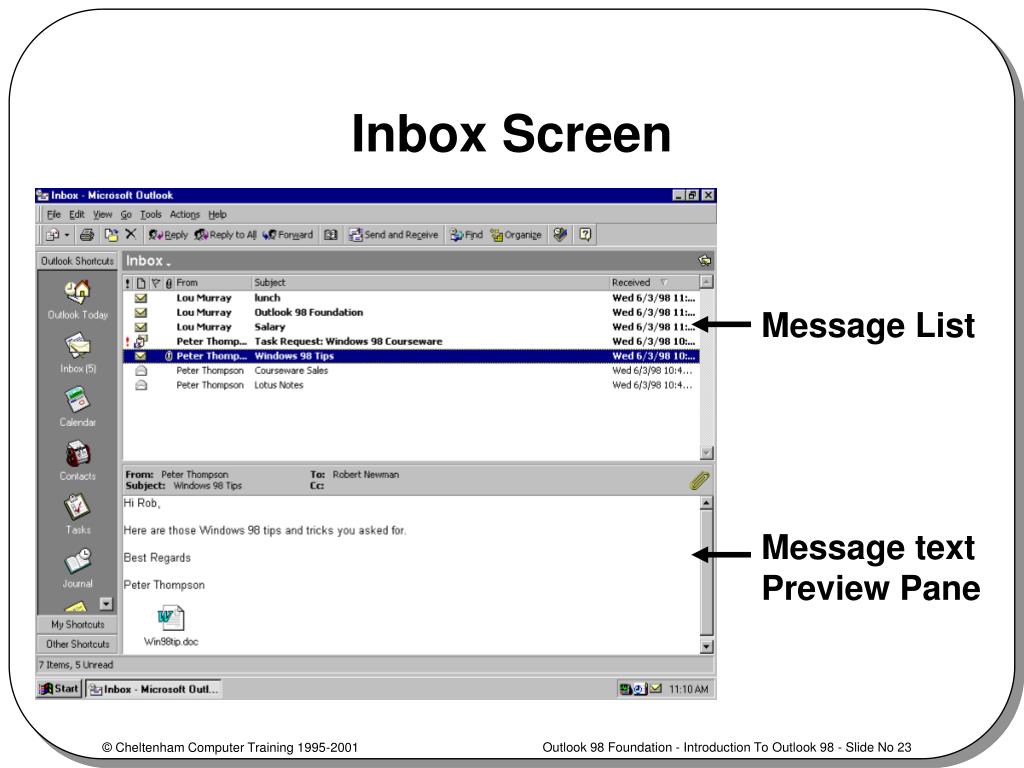Open the Contacts shortcut icon

pyautogui.click(x=77, y=453)
